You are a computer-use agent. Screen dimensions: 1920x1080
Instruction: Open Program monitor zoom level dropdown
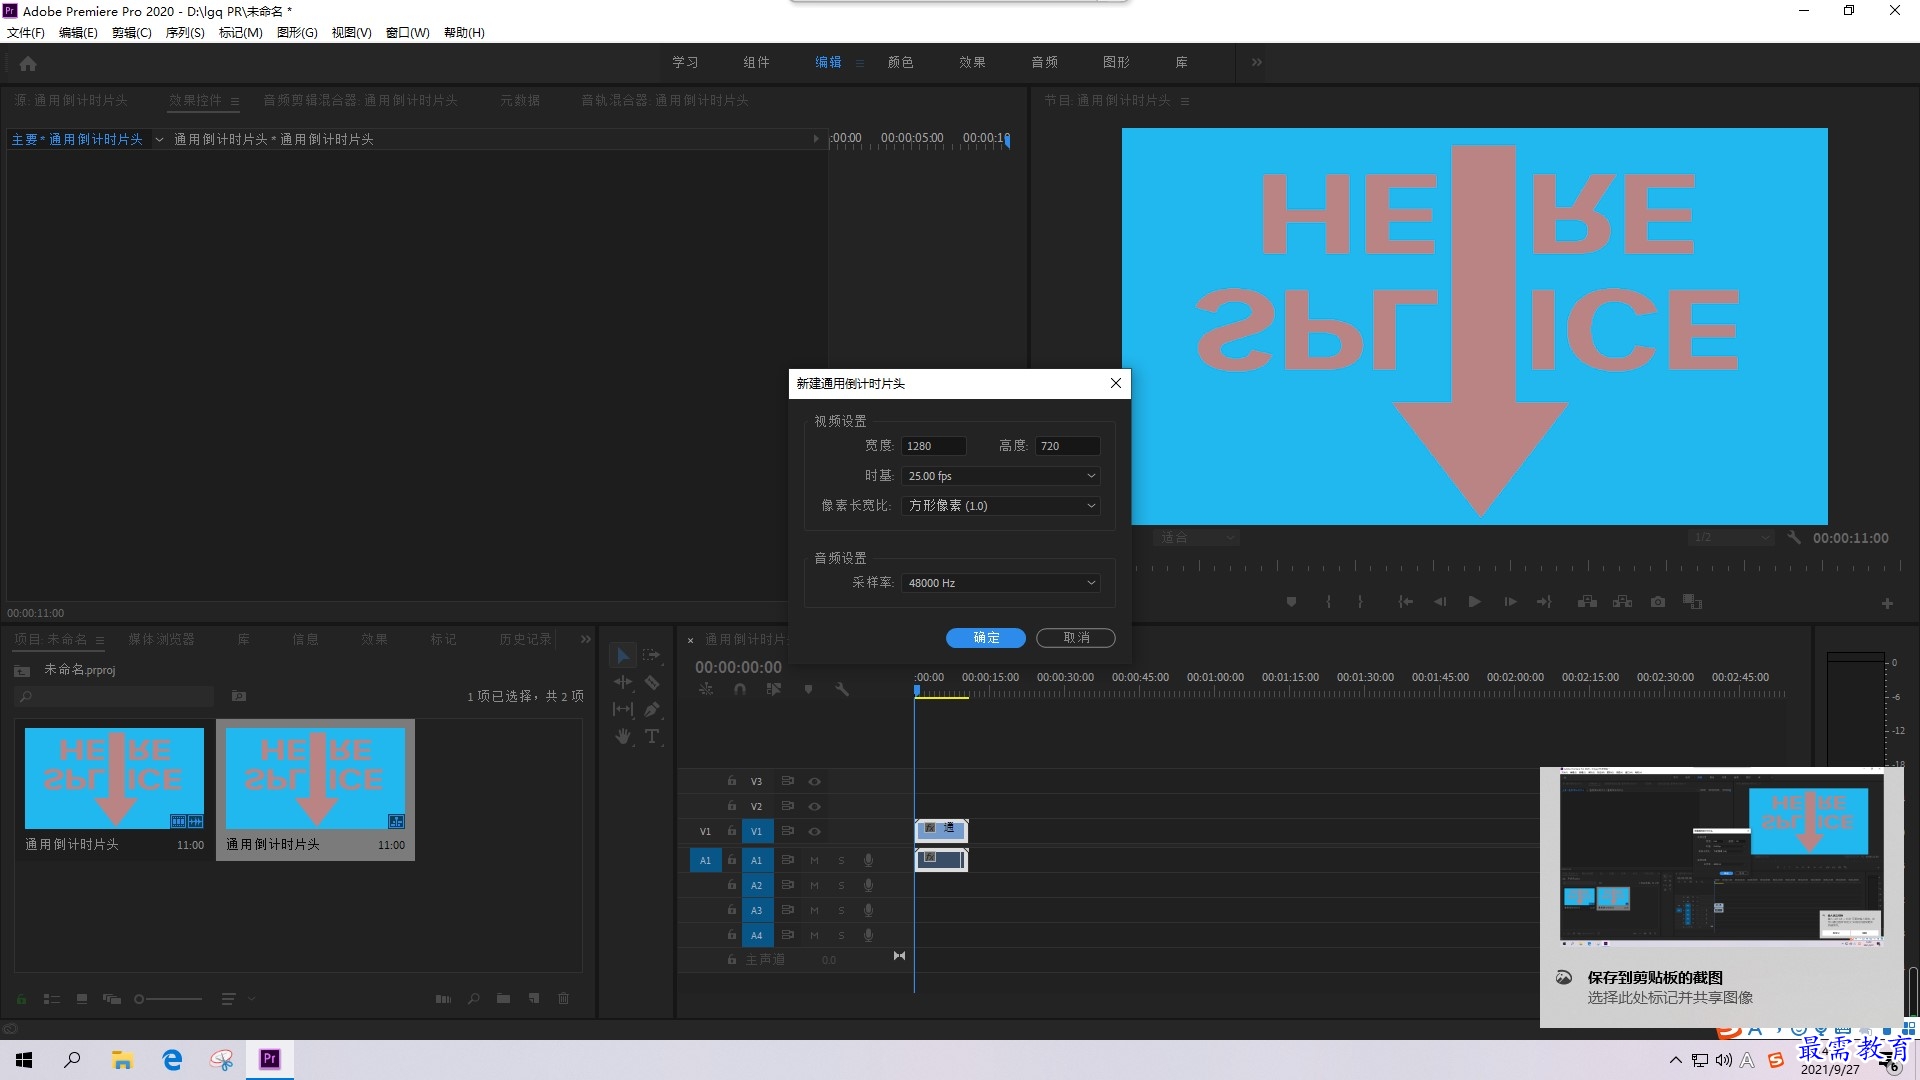click(1197, 538)
